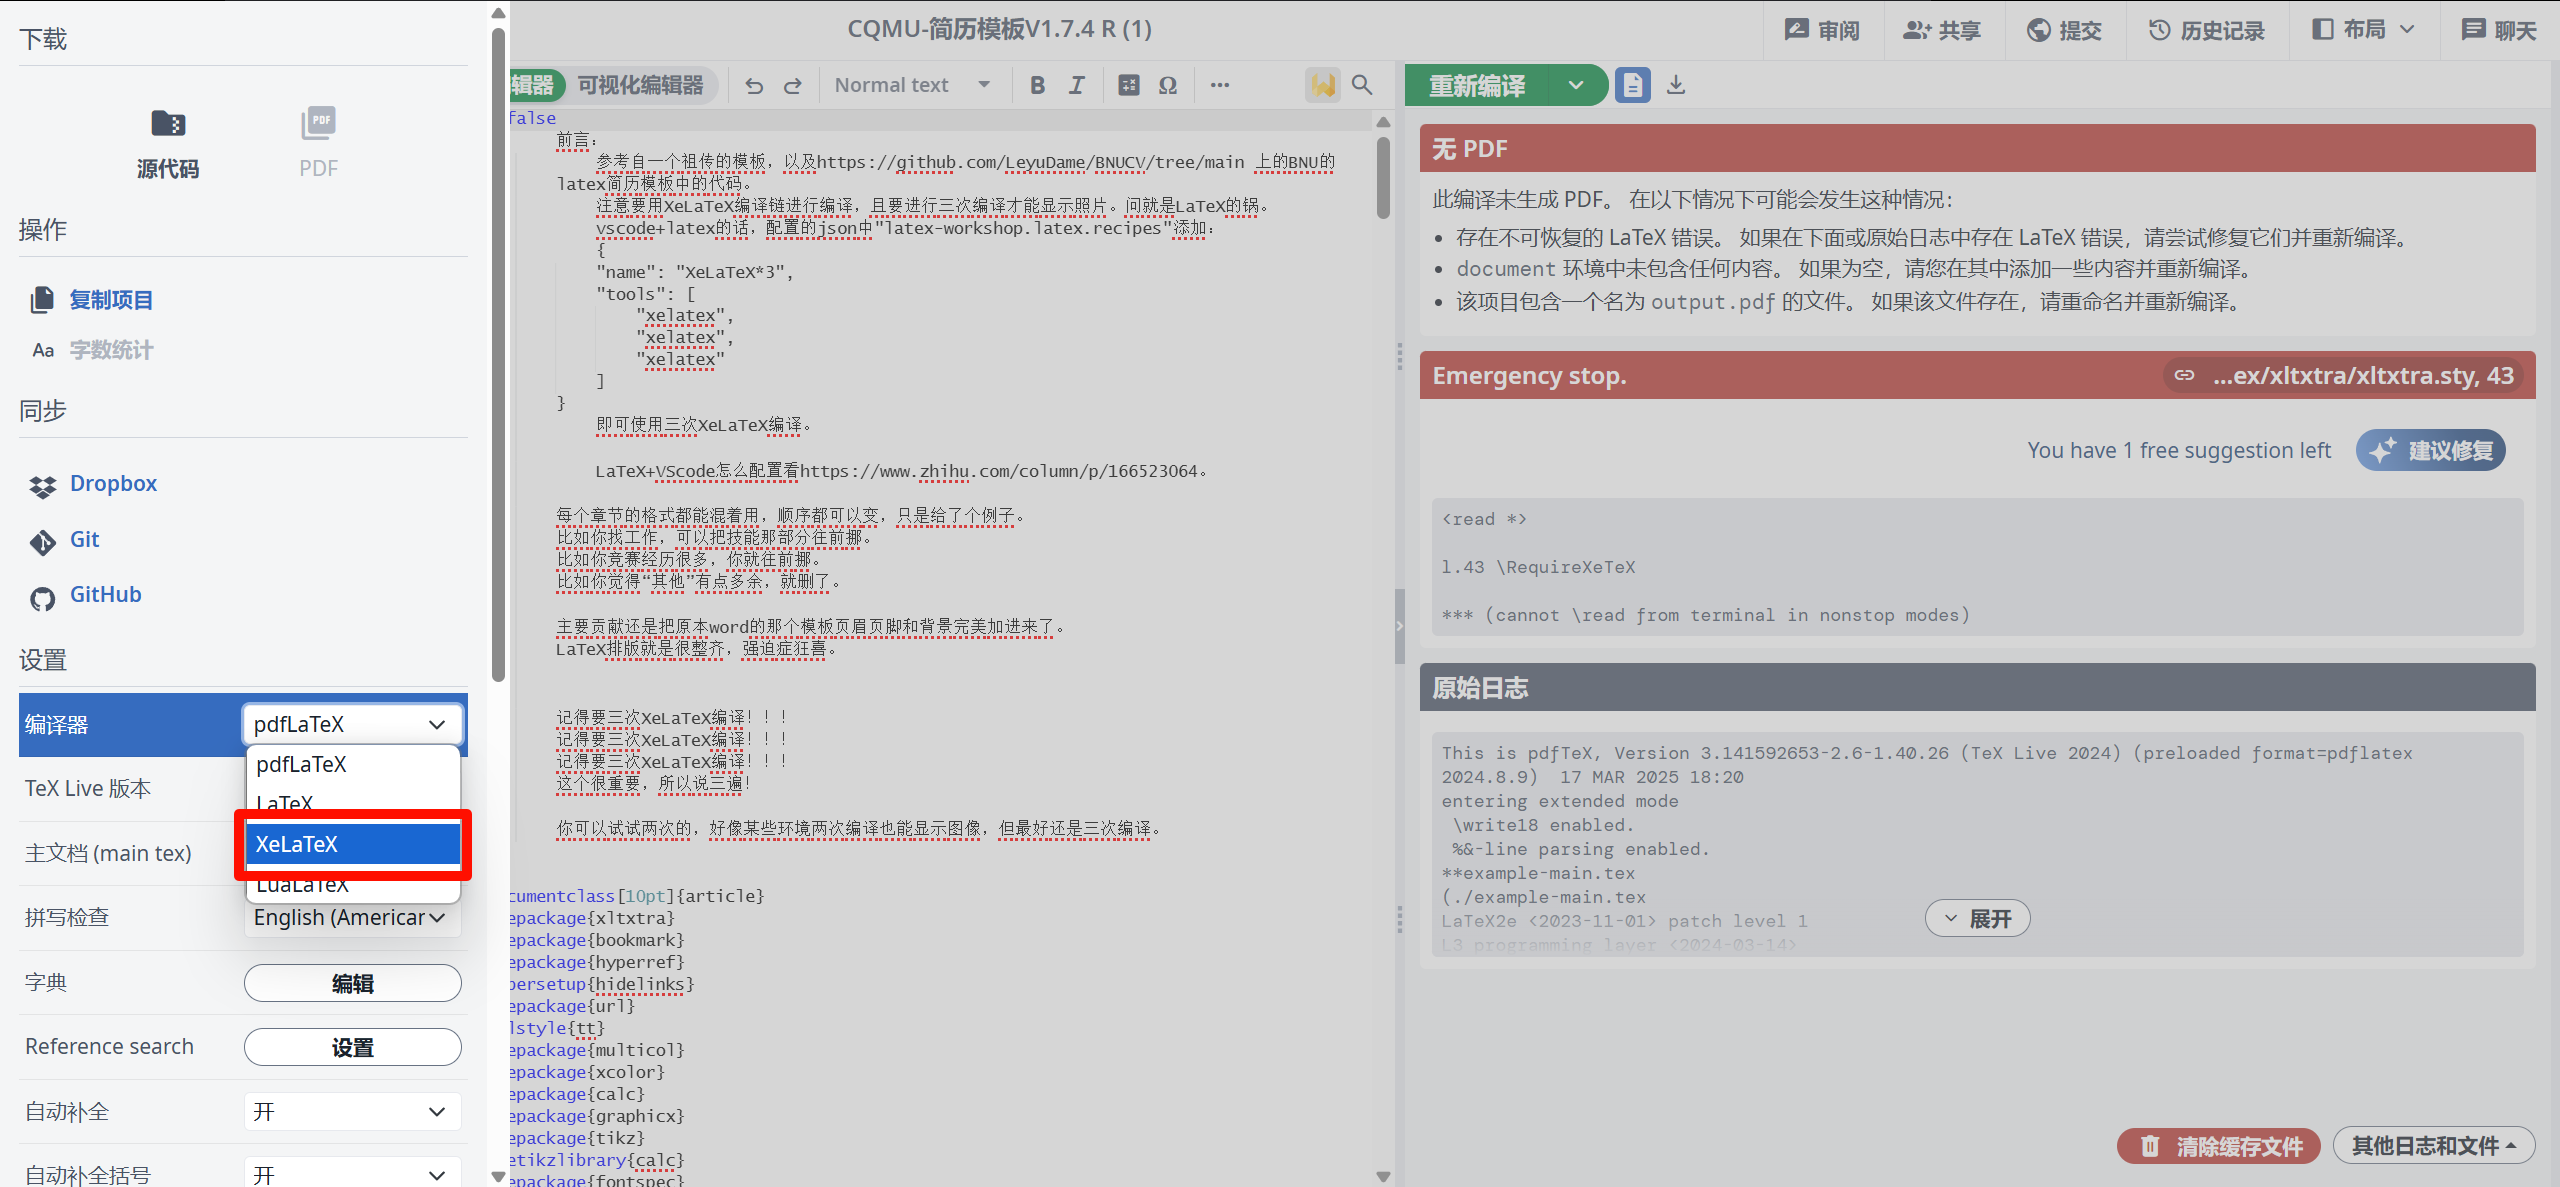
Task: Click the download PDF icon
Action: 1676,86
